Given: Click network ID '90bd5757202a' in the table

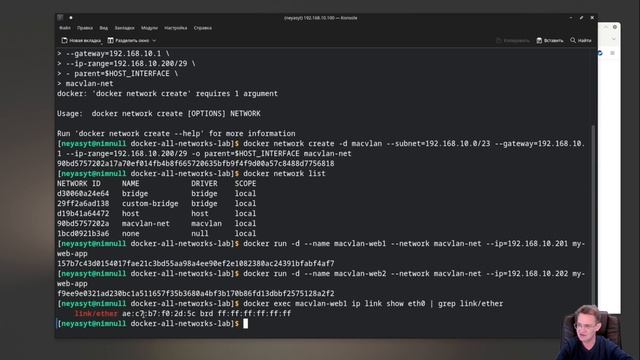Looking at the screenshot, I should click(x=83, y=224).
